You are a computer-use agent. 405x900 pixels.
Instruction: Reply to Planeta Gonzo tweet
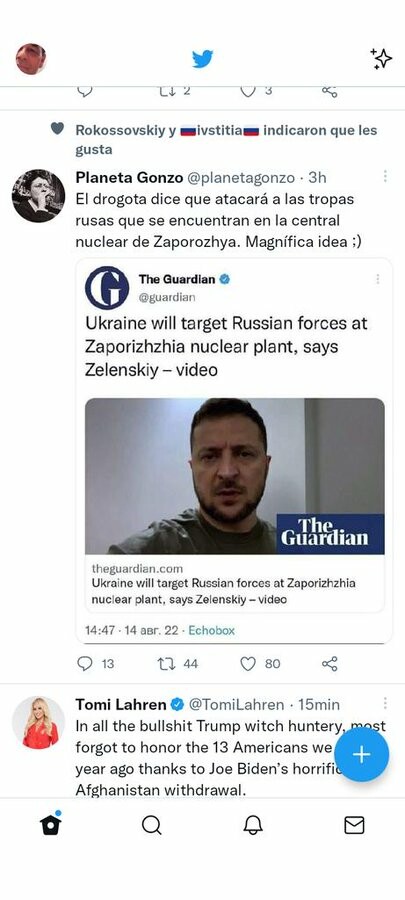(x=85, y=664)
